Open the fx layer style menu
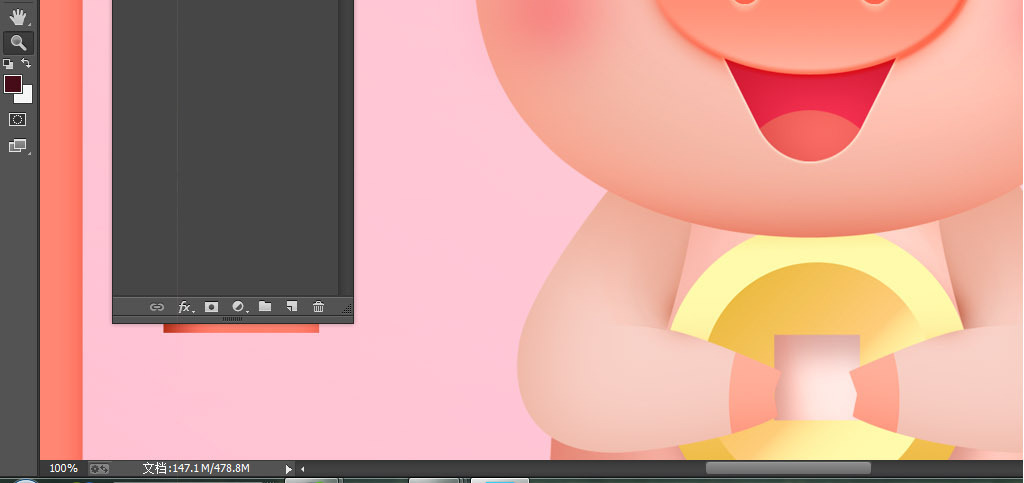 click(x=185, y=307)
